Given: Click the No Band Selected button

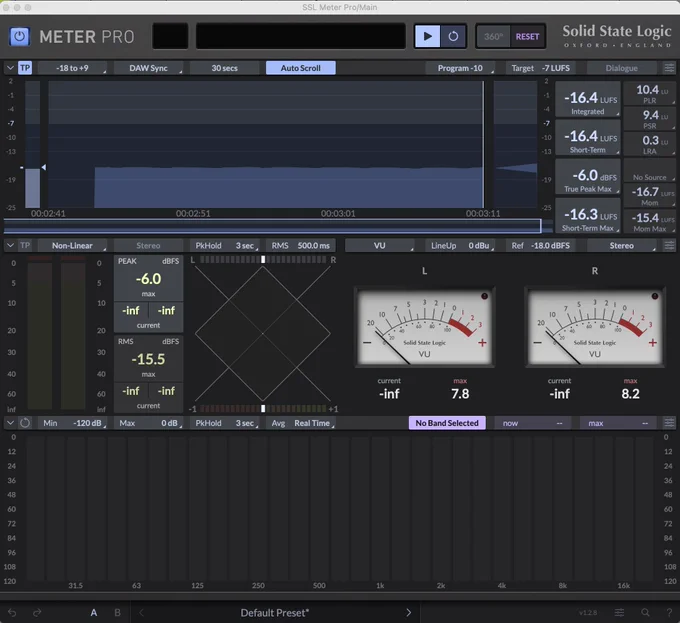Looking at the screenshot, I should coord(447,423).
